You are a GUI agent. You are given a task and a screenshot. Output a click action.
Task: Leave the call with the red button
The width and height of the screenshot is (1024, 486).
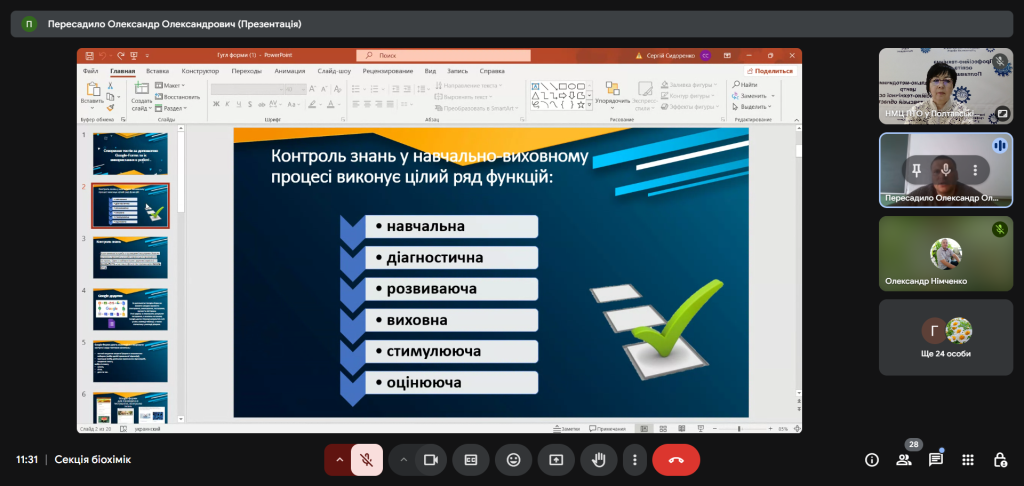[x=676, y=460]
